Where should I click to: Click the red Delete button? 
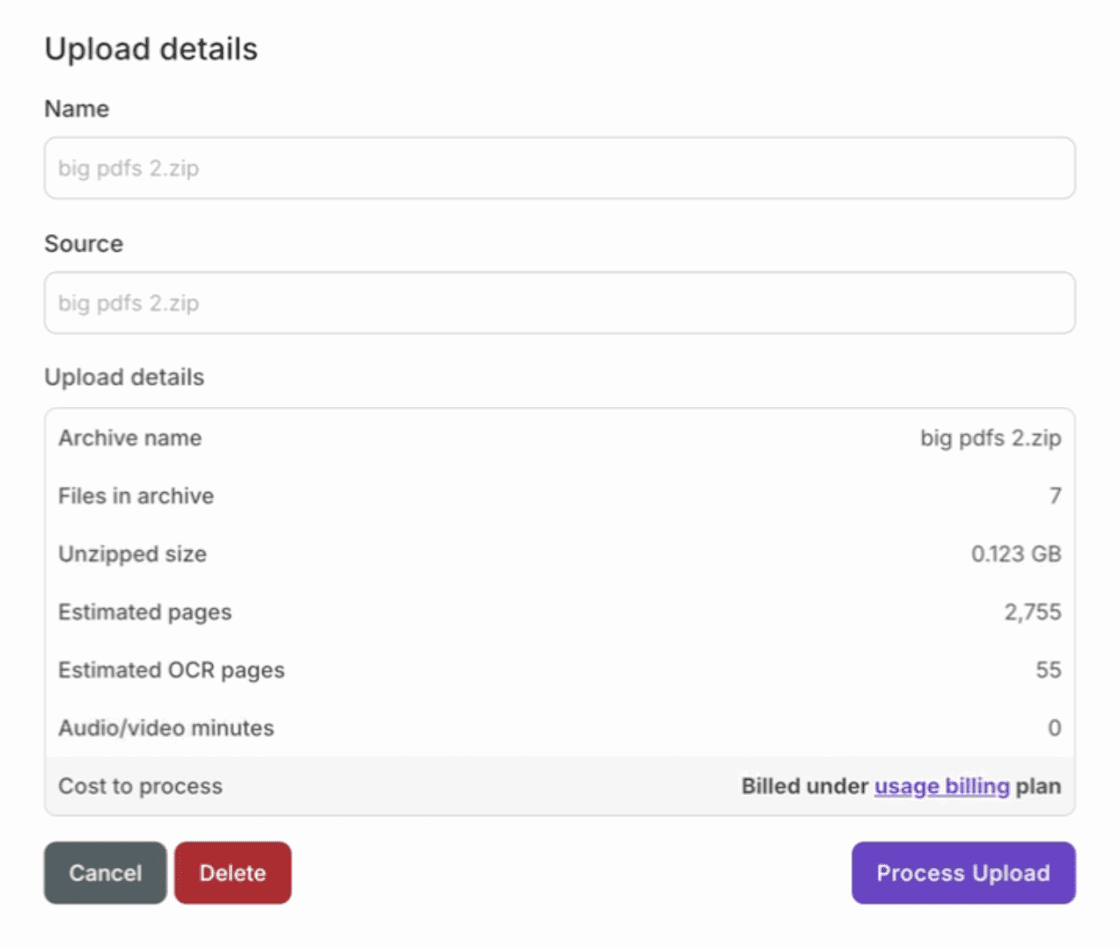click(x=232, y=873)
